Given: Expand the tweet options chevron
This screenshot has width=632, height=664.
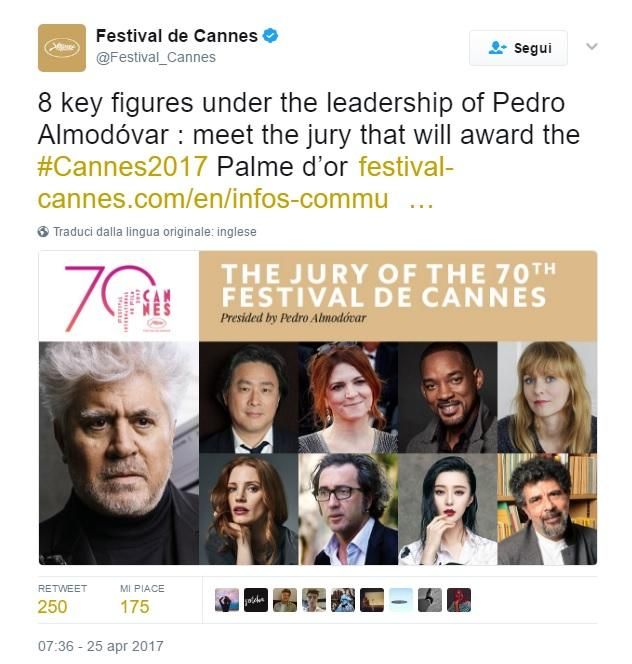Looking at the screenshot, I should tap(591, 47).
